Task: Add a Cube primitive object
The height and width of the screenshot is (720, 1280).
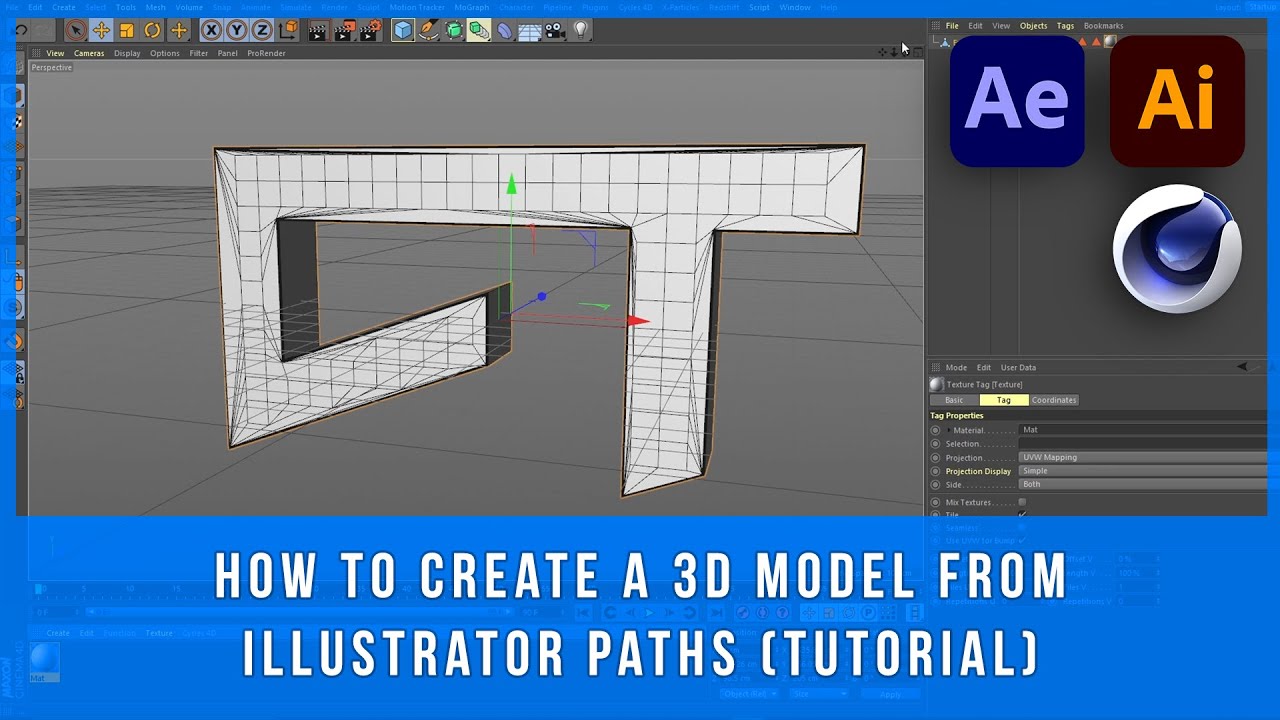Action: (x=403, y=30)
